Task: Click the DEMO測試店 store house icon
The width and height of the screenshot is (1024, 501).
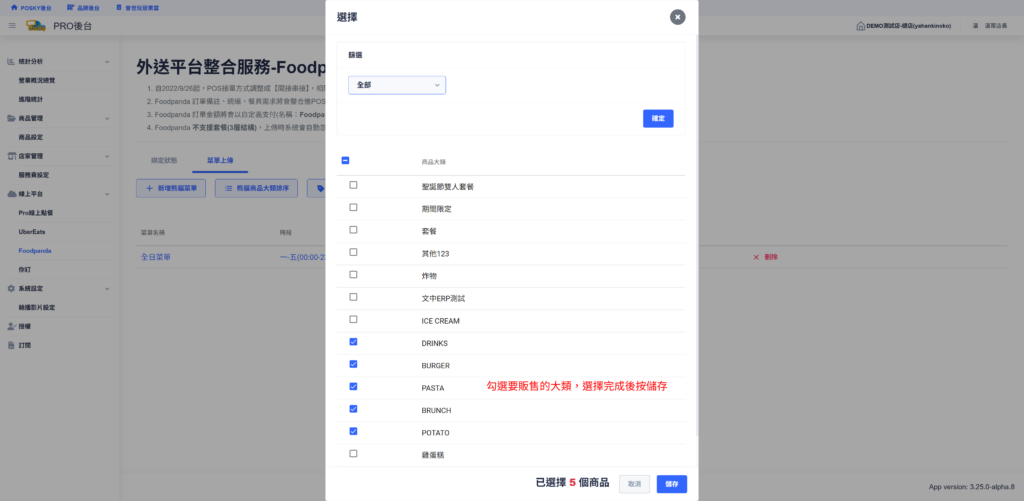Action: [860, 25]
